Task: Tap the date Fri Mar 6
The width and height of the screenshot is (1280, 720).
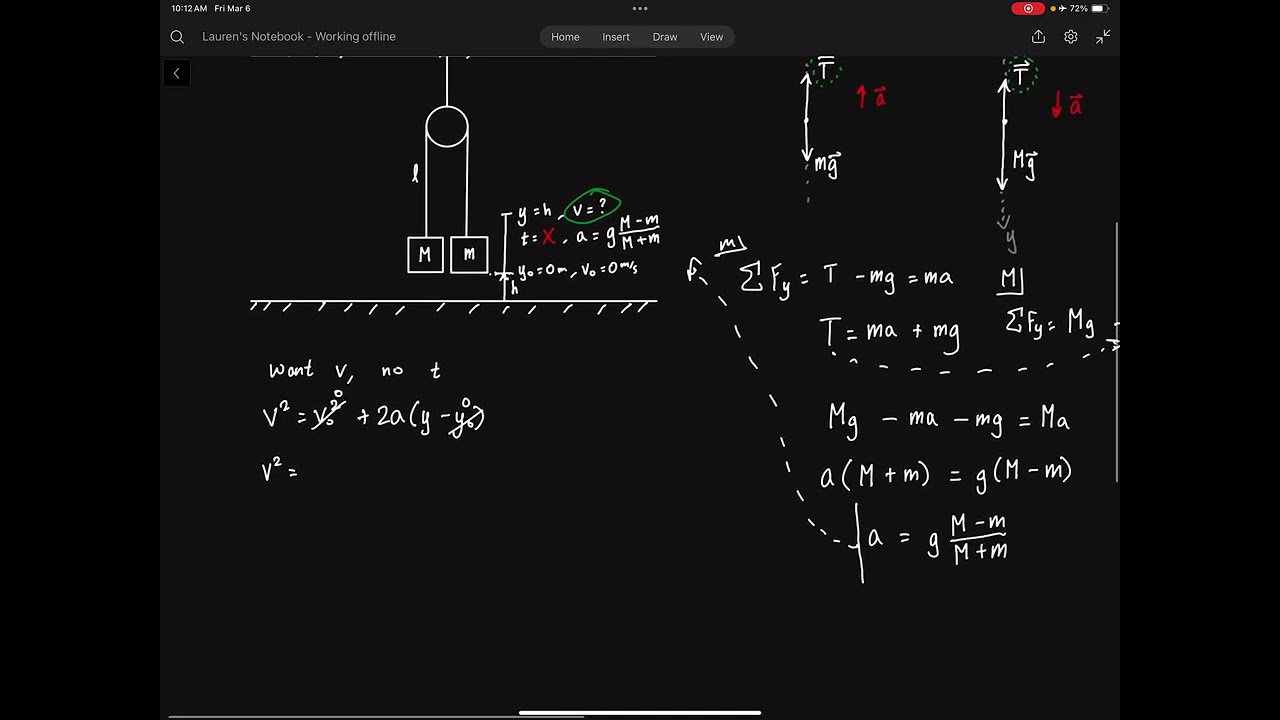Action: click(232, 8)
